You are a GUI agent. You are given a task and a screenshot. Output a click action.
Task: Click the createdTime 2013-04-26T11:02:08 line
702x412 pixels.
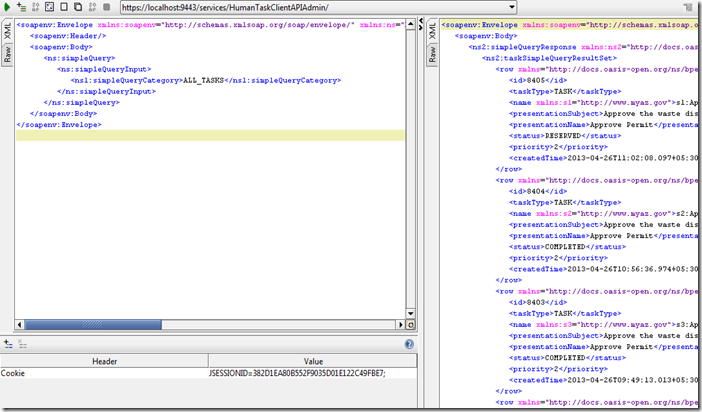[604, 158]
